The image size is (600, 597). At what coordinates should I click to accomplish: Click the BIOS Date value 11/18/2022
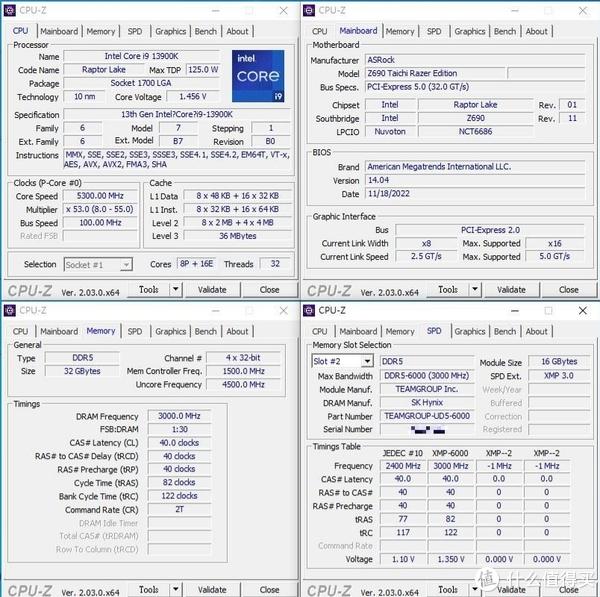[475, 193]
